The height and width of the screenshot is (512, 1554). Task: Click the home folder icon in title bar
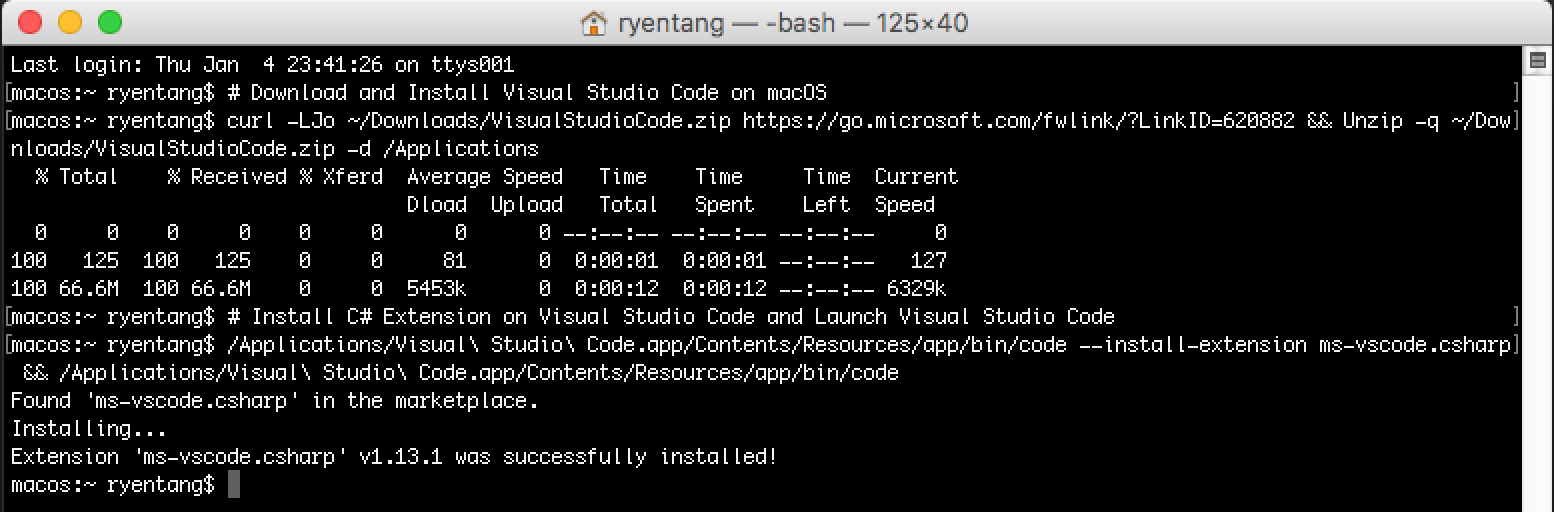594,23
